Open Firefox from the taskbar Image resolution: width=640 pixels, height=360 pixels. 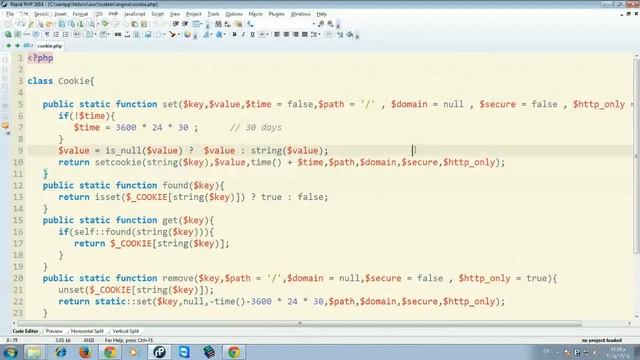pyautogui.click(x=85, y=352)
